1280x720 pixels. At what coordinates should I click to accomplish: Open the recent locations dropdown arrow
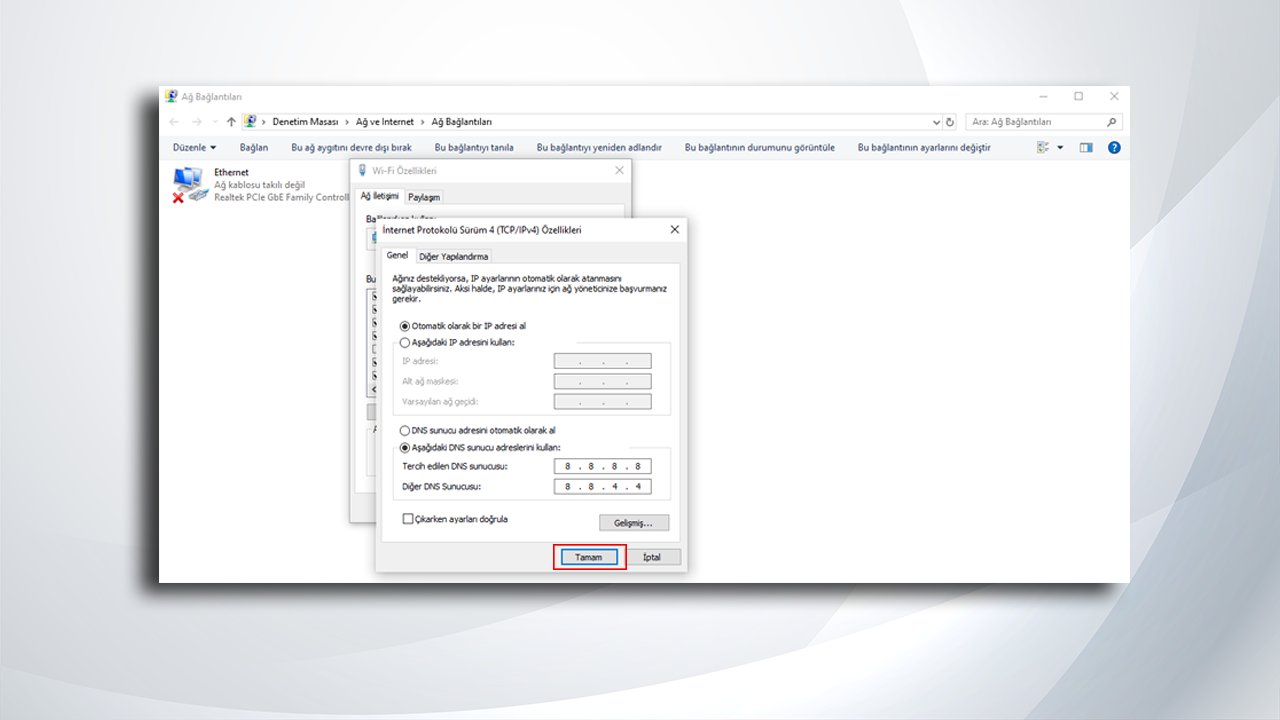213,122
